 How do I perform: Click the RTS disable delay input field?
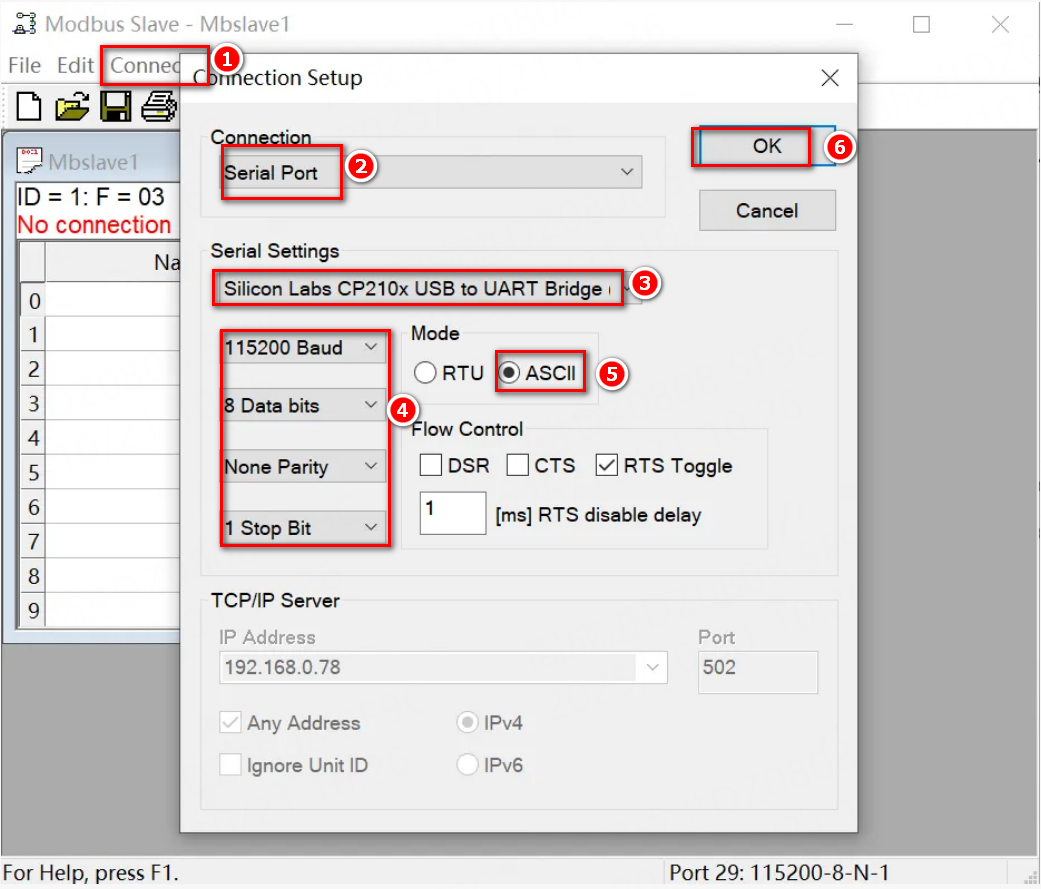pos(452,513)
